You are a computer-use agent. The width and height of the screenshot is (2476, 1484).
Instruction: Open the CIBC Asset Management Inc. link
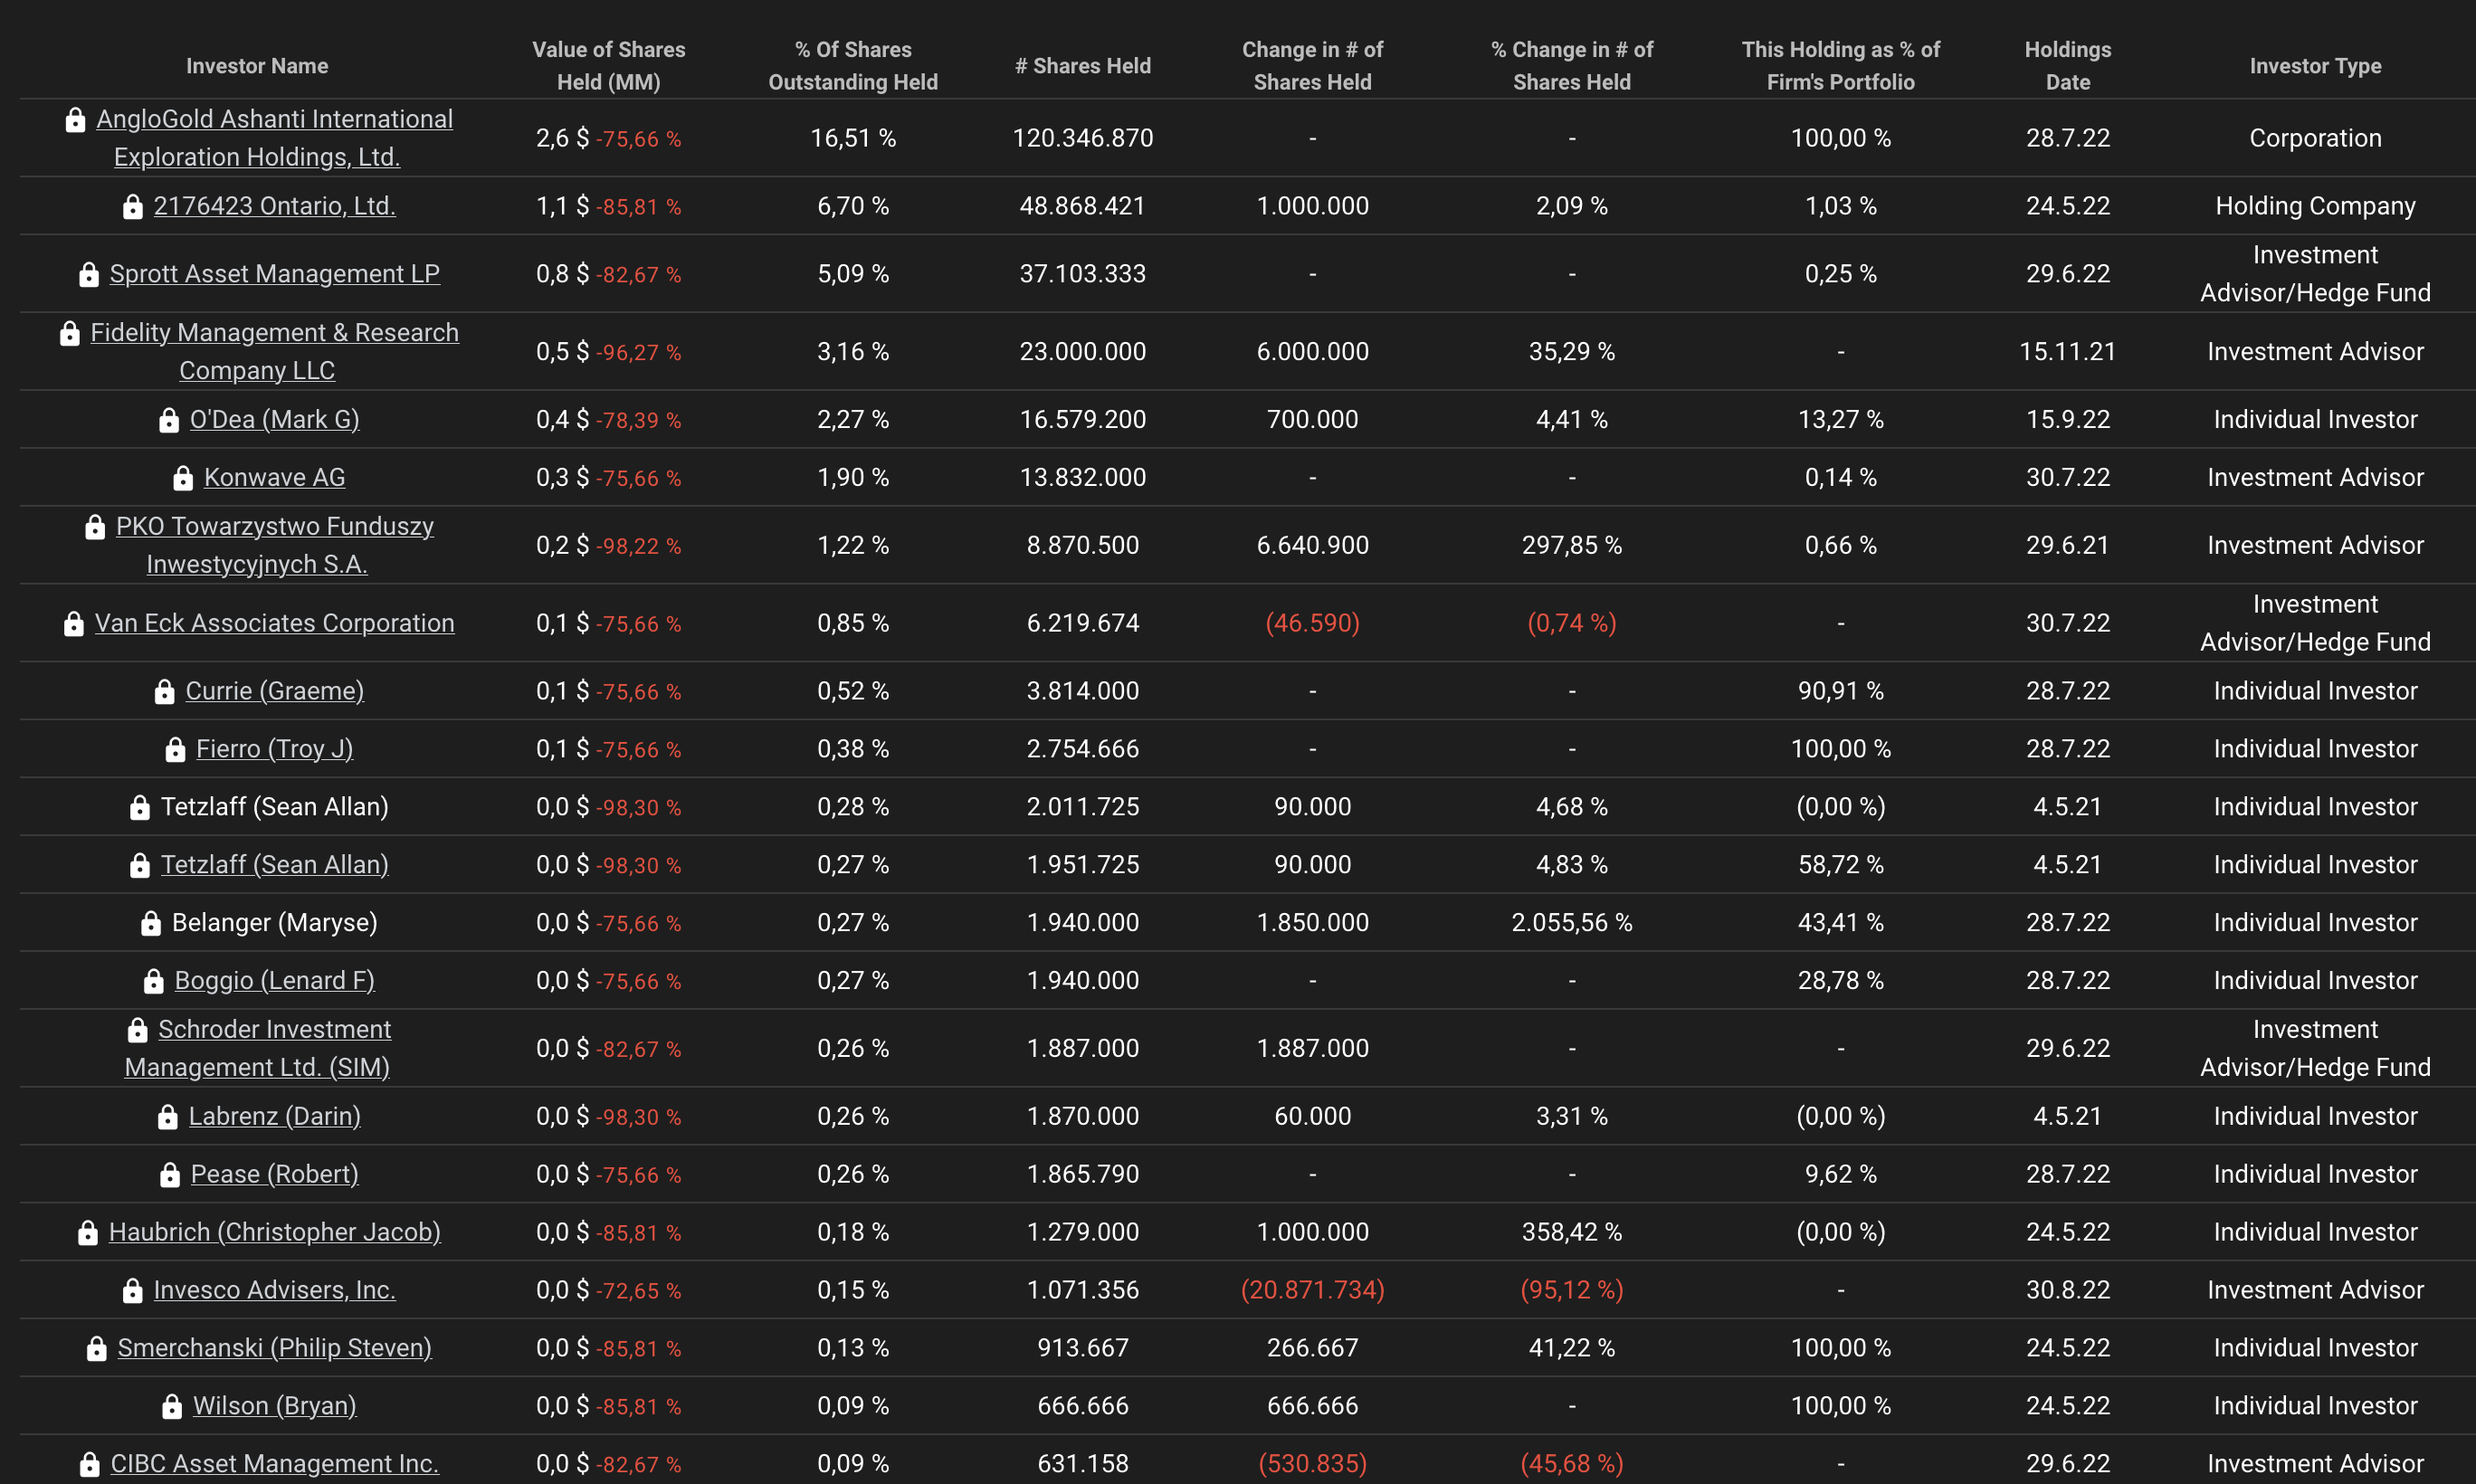[274, 1464]
